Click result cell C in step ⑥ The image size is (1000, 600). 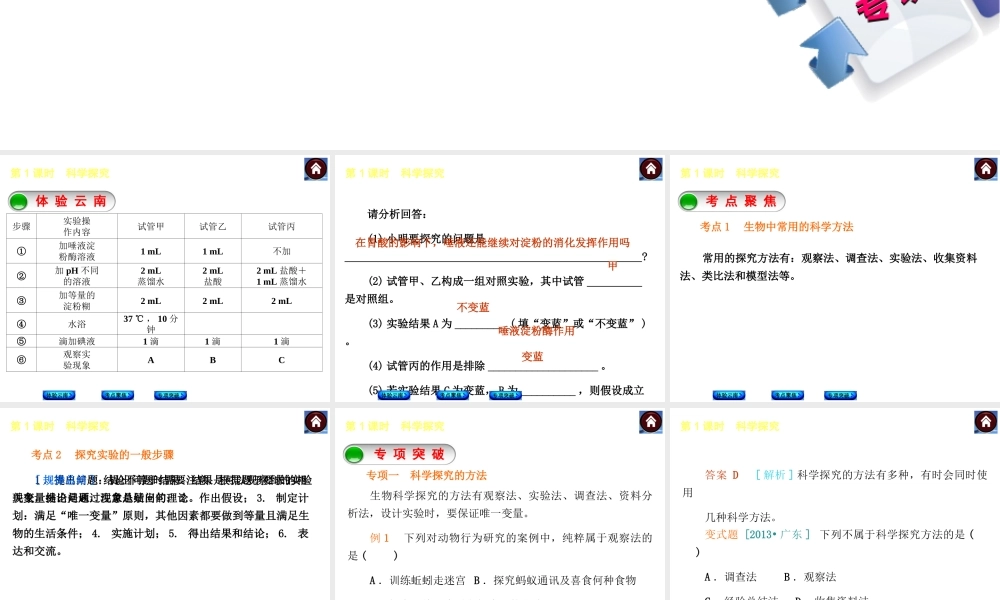click(x=282, y=360)
